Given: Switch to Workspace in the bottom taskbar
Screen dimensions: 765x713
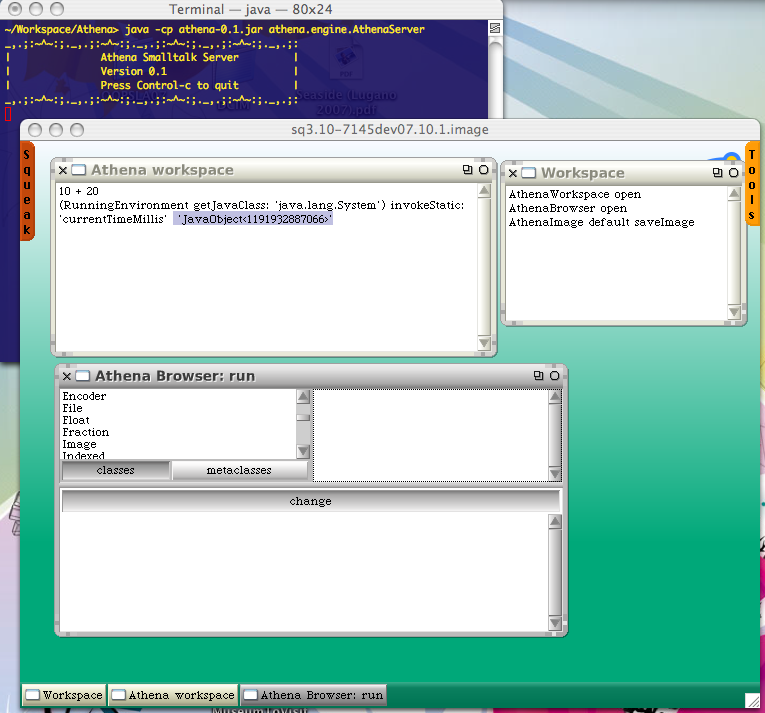Looking at the screenshot, I should 64,695.
